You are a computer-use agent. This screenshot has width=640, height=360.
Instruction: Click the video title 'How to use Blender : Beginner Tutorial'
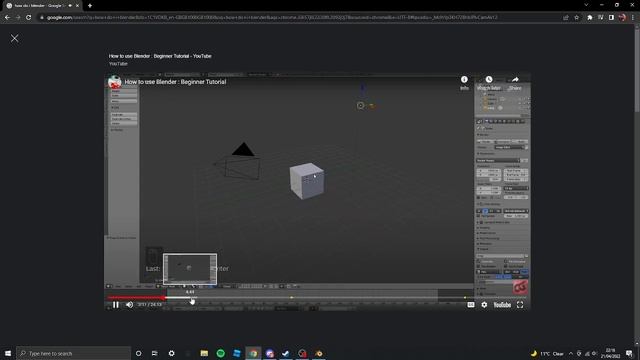point(176,82)
